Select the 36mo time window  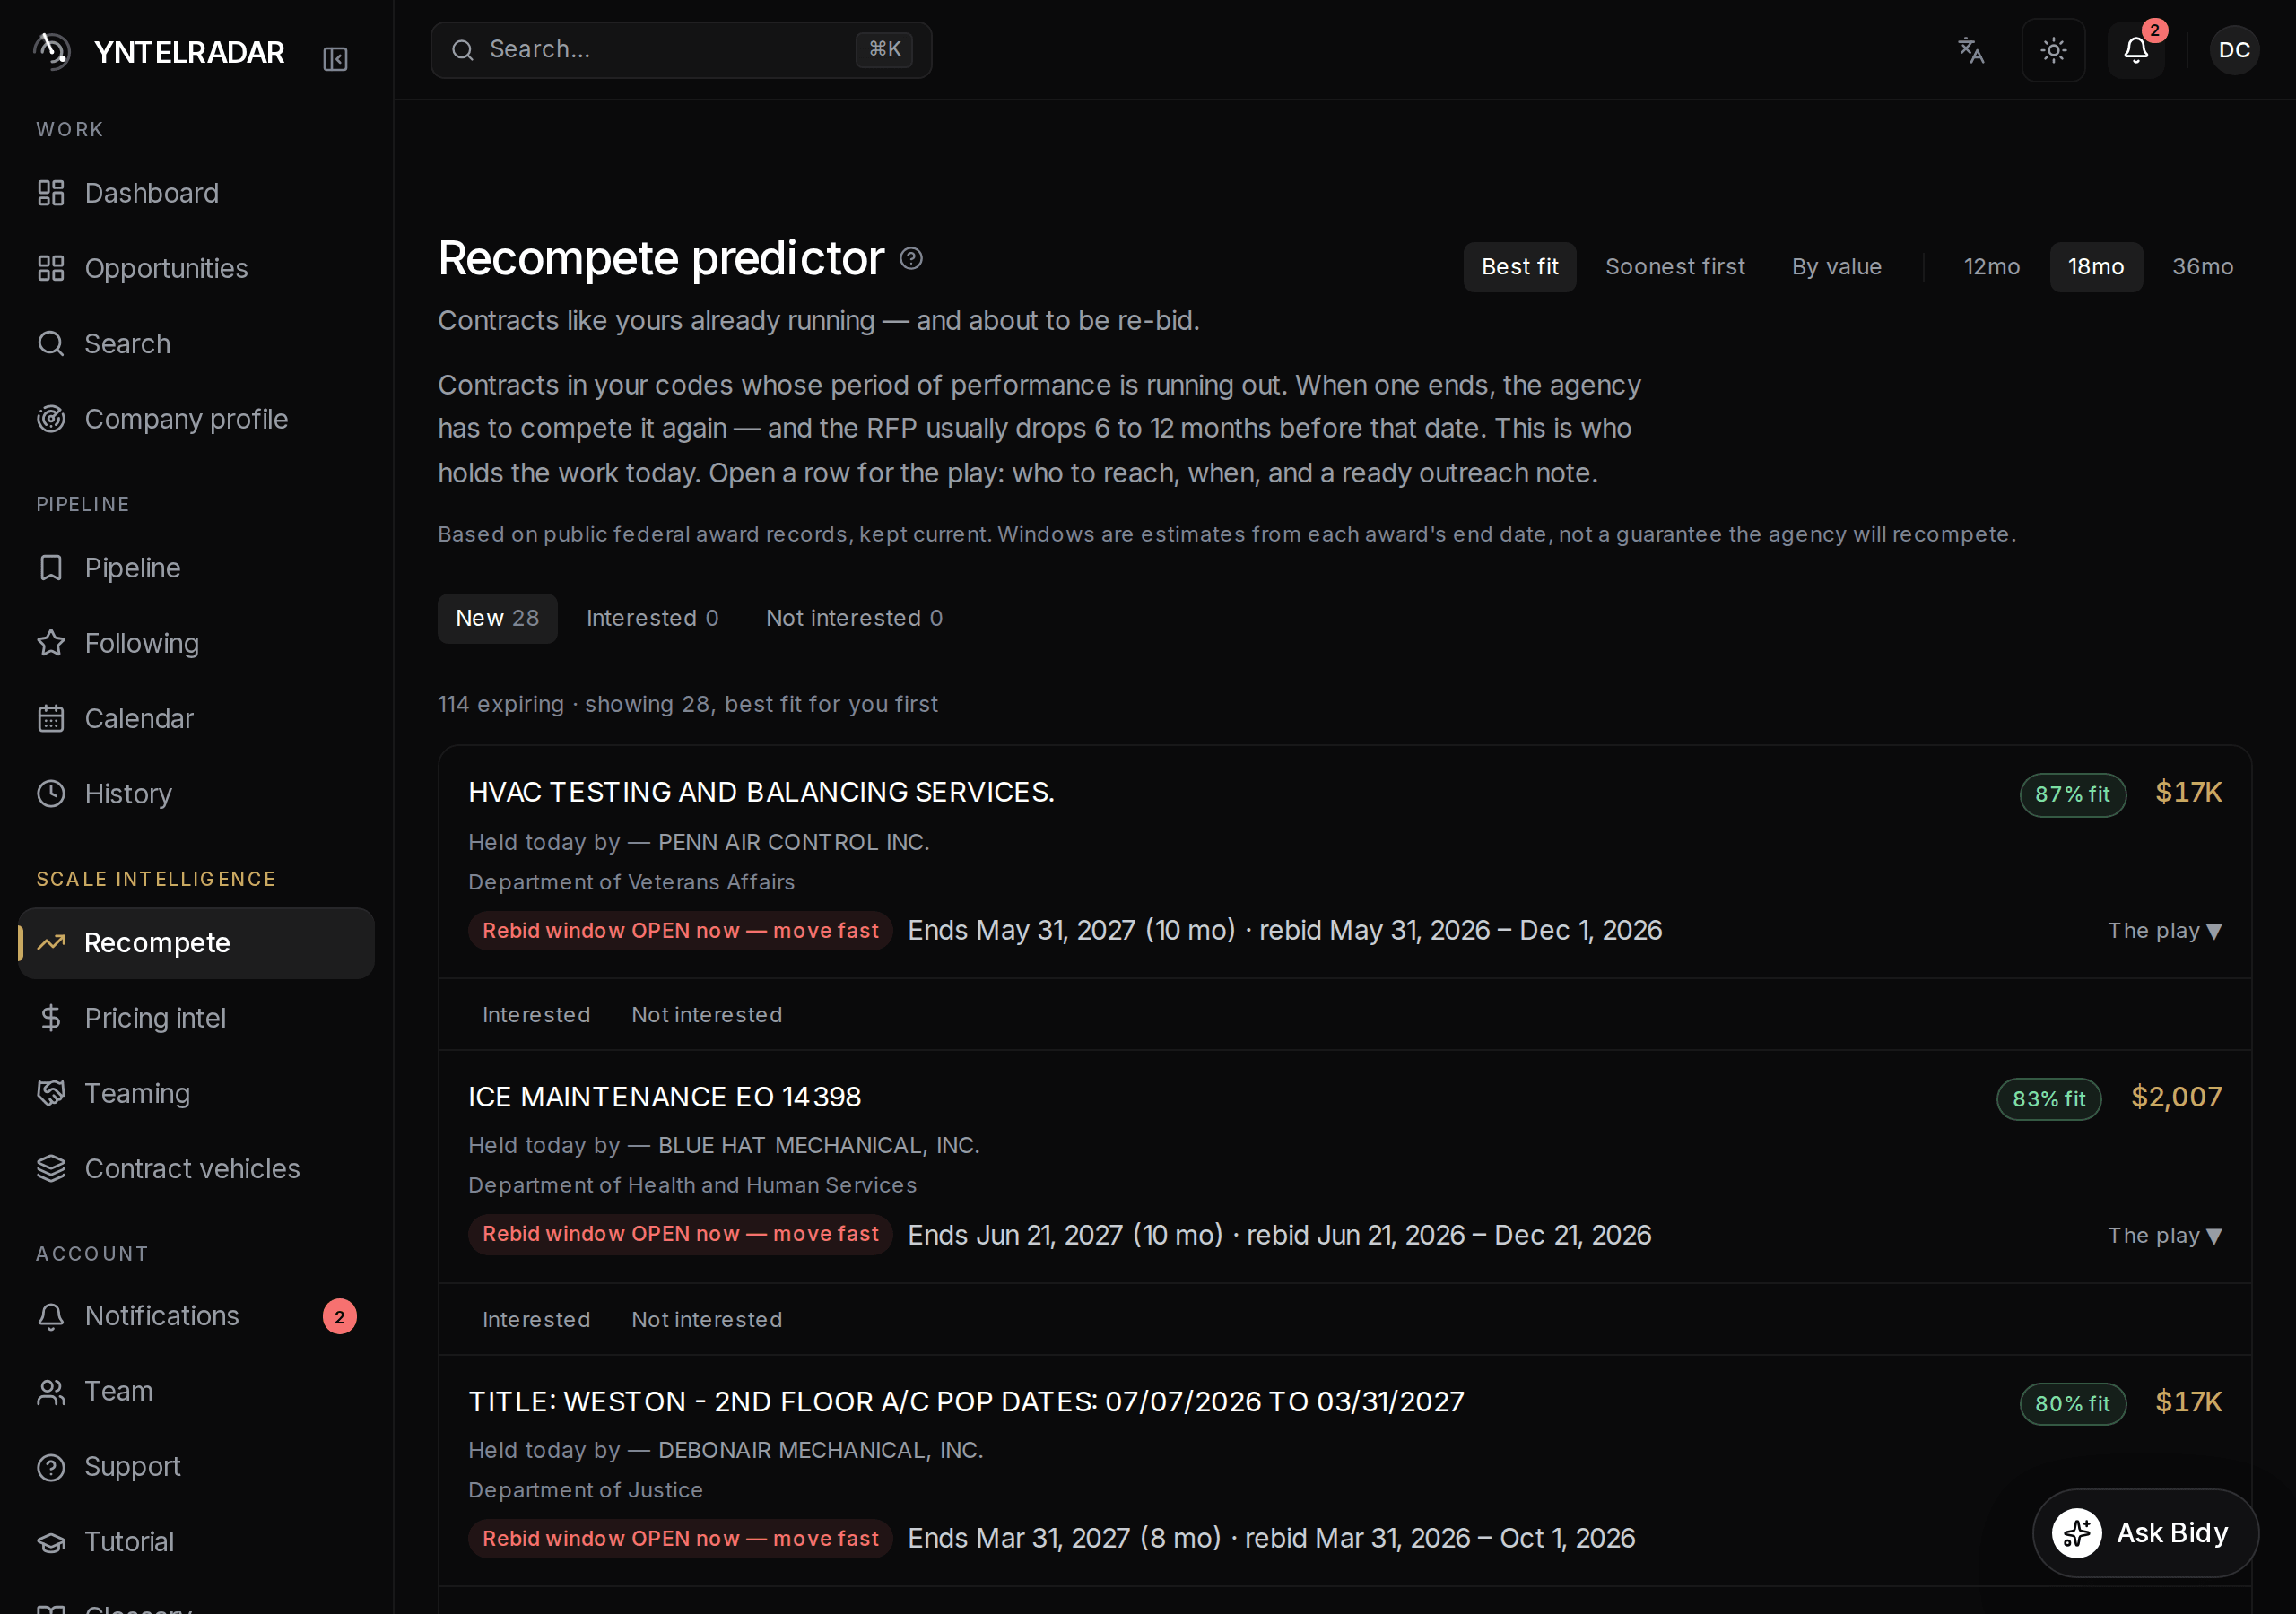2202,267
